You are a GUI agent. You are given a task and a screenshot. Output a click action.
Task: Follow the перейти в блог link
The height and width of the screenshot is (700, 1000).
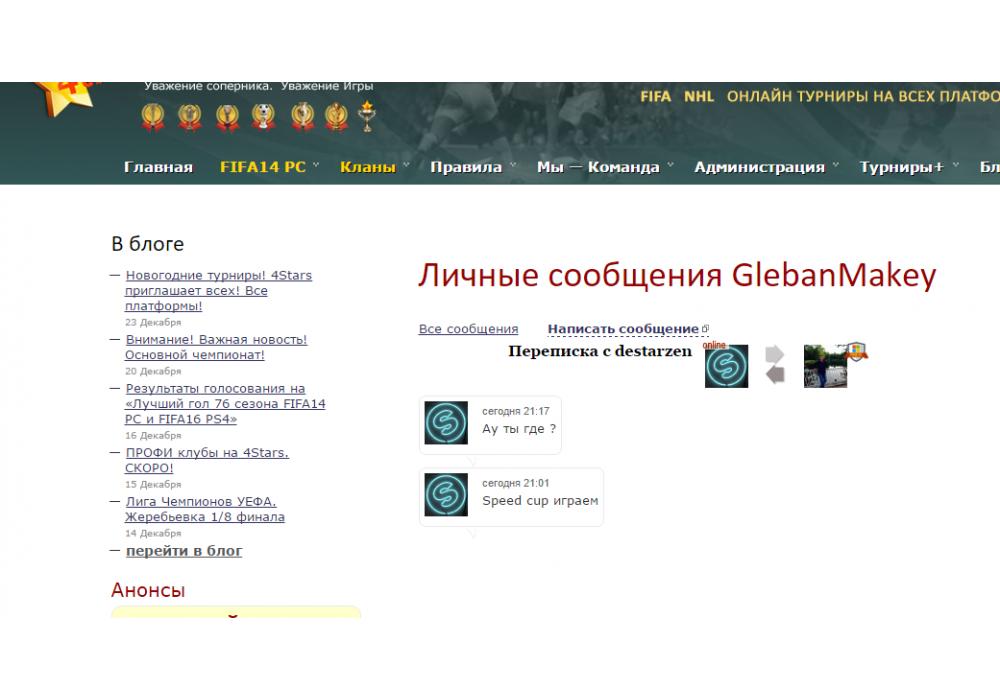tap(184, 551)
